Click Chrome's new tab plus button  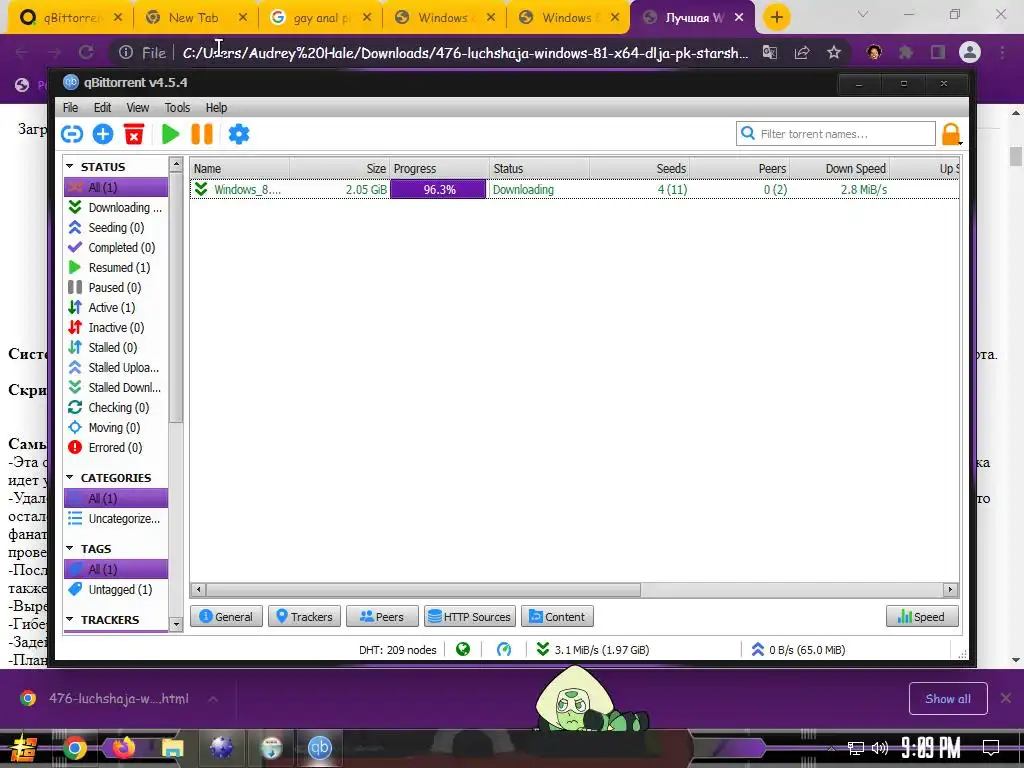(776, 18)
